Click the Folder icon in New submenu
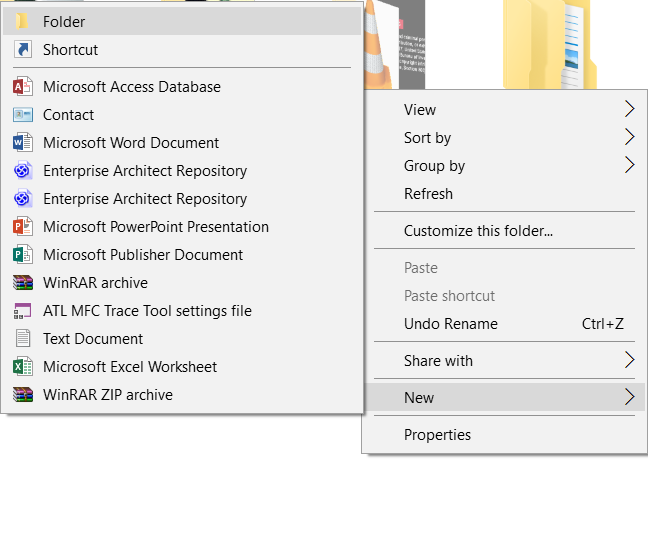 pos(22,21)
